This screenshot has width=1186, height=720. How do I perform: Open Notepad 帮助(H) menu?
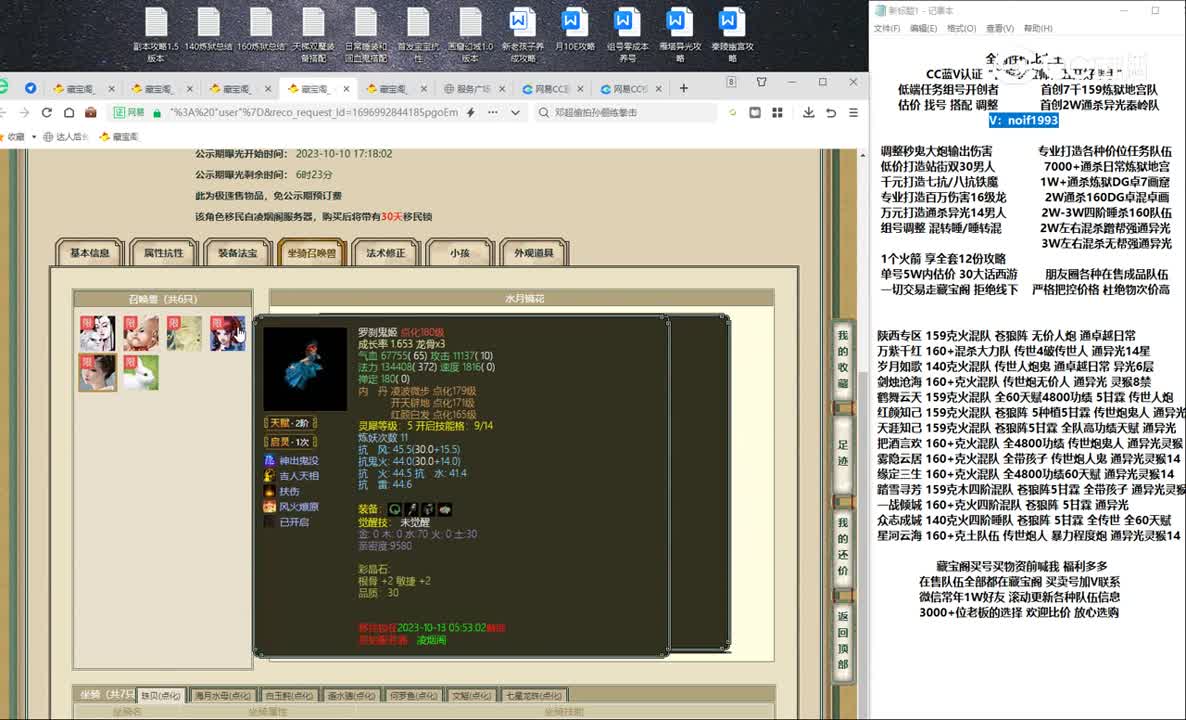1038,28
